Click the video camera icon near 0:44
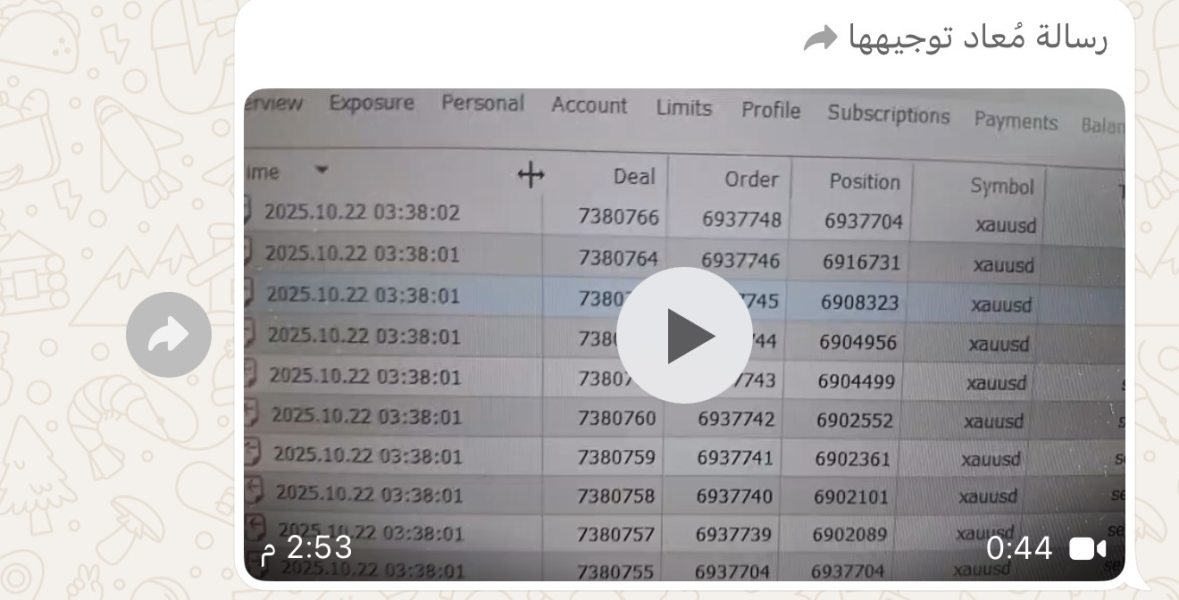Viewport: 1179px width, 600px height. [x=1087, y=549]
